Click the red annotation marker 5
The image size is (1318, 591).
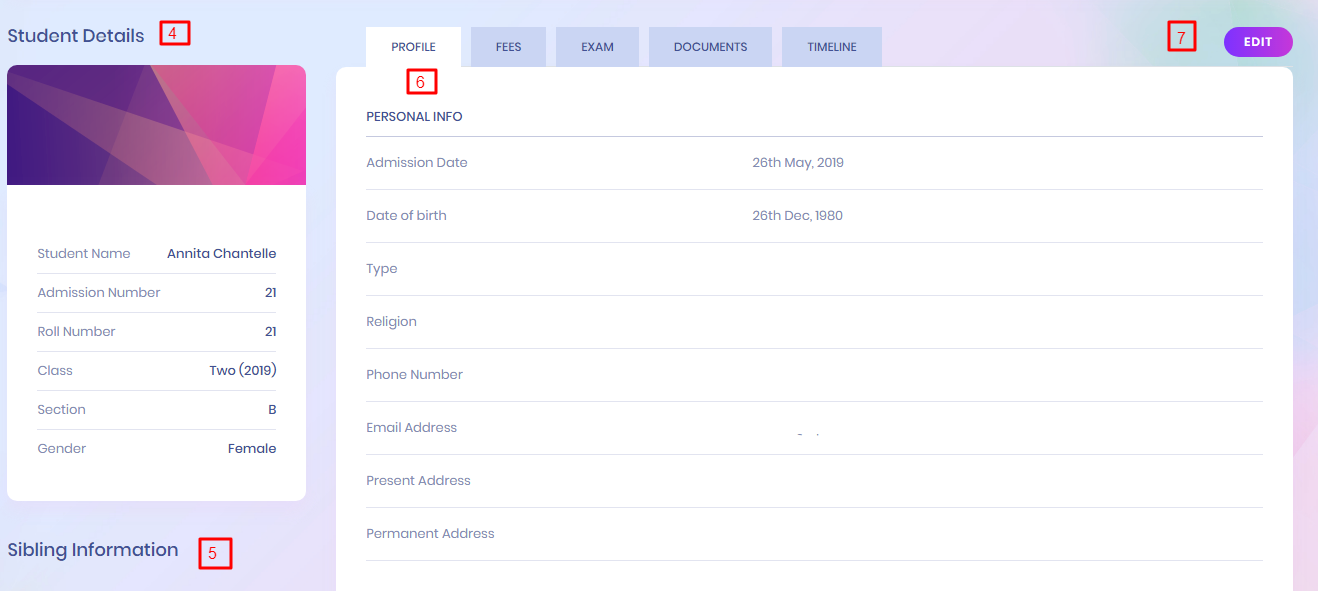[214, 553]
